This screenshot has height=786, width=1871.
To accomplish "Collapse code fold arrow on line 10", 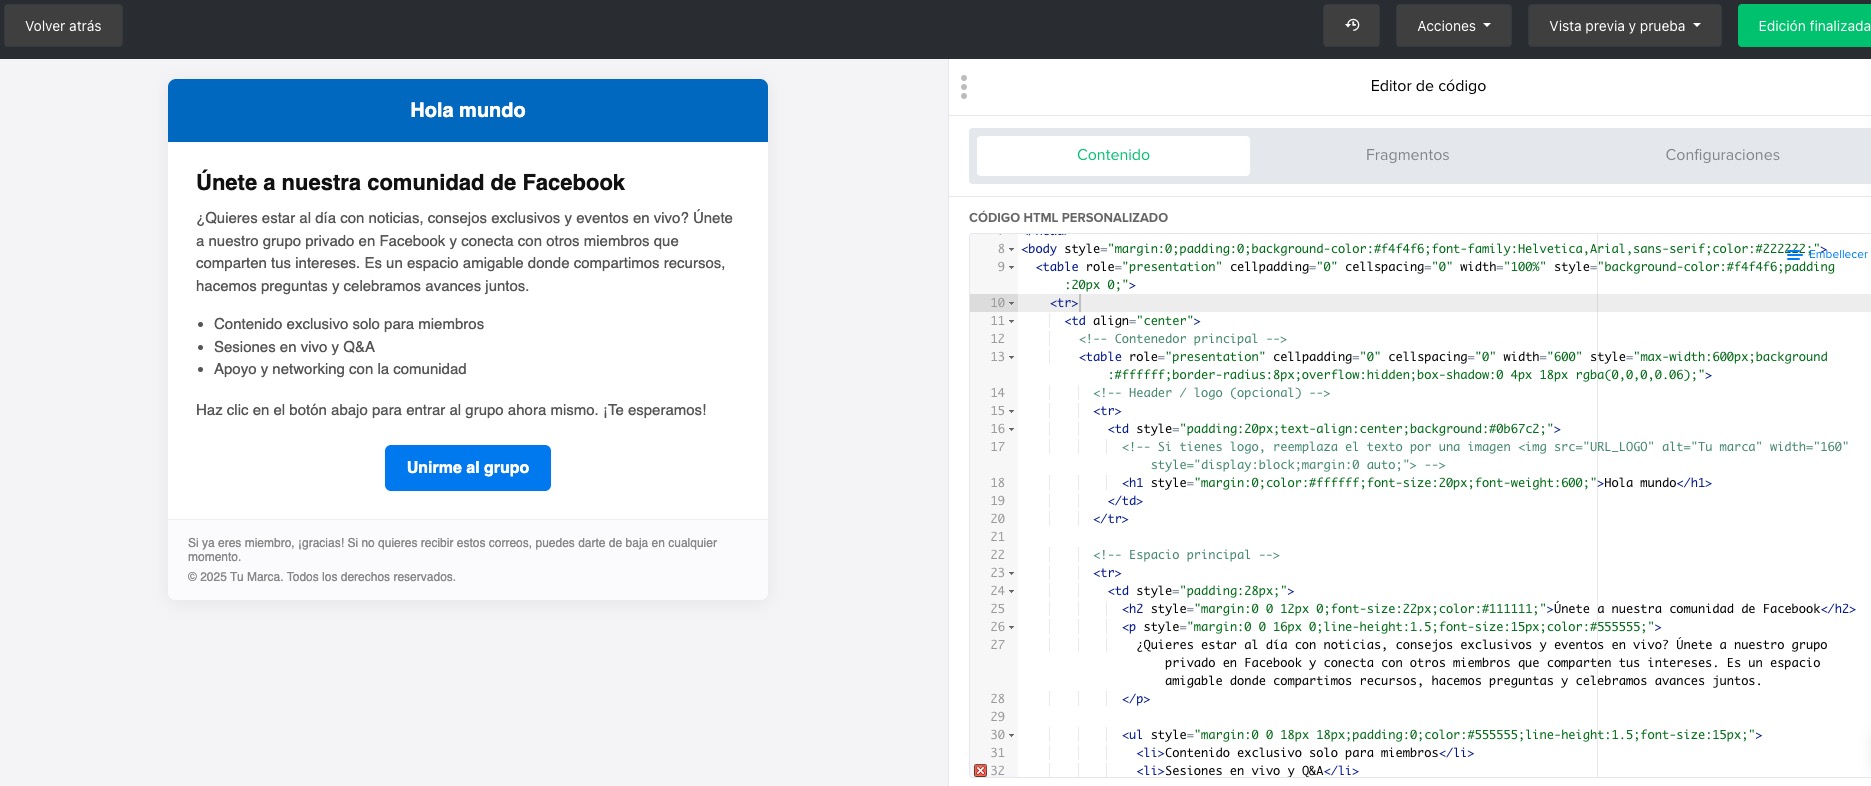I will [x=1011, y=303].
